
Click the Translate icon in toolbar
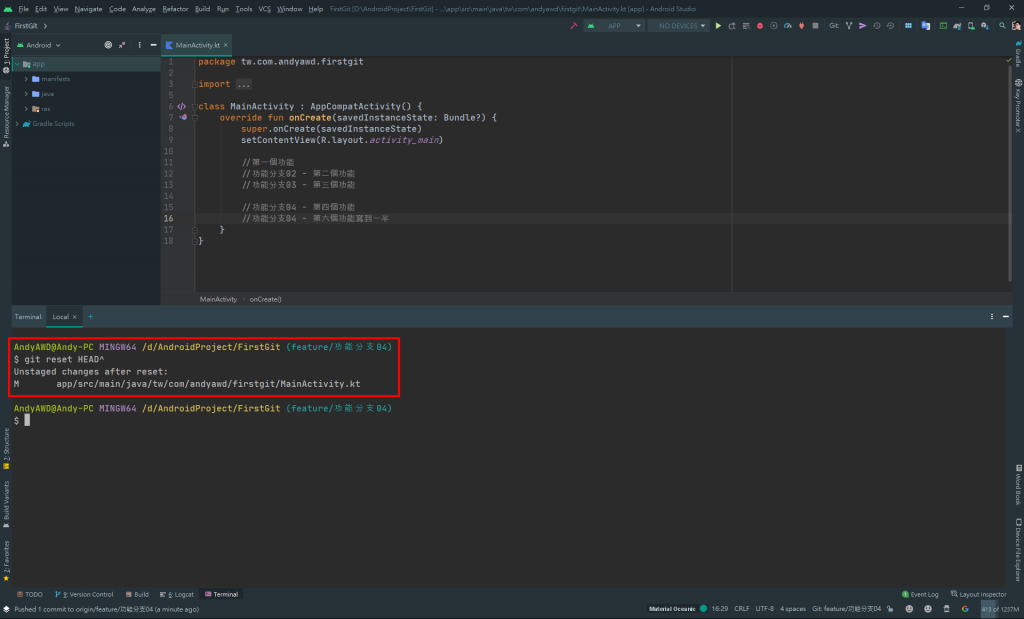(x=925, y=25)
